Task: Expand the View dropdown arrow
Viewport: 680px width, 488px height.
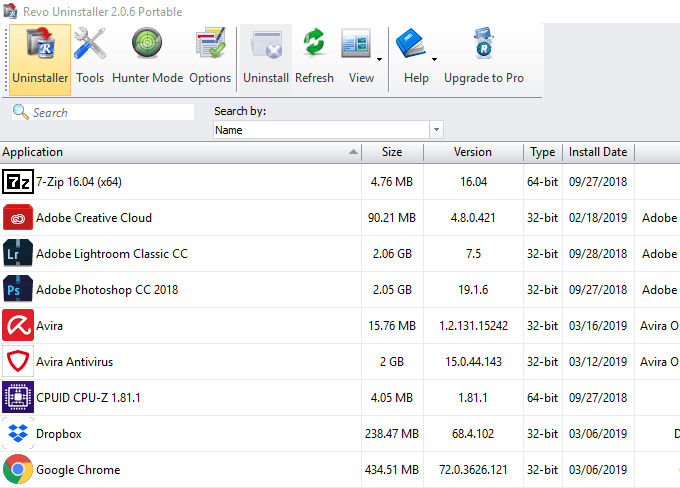Action: click(379, 59)
